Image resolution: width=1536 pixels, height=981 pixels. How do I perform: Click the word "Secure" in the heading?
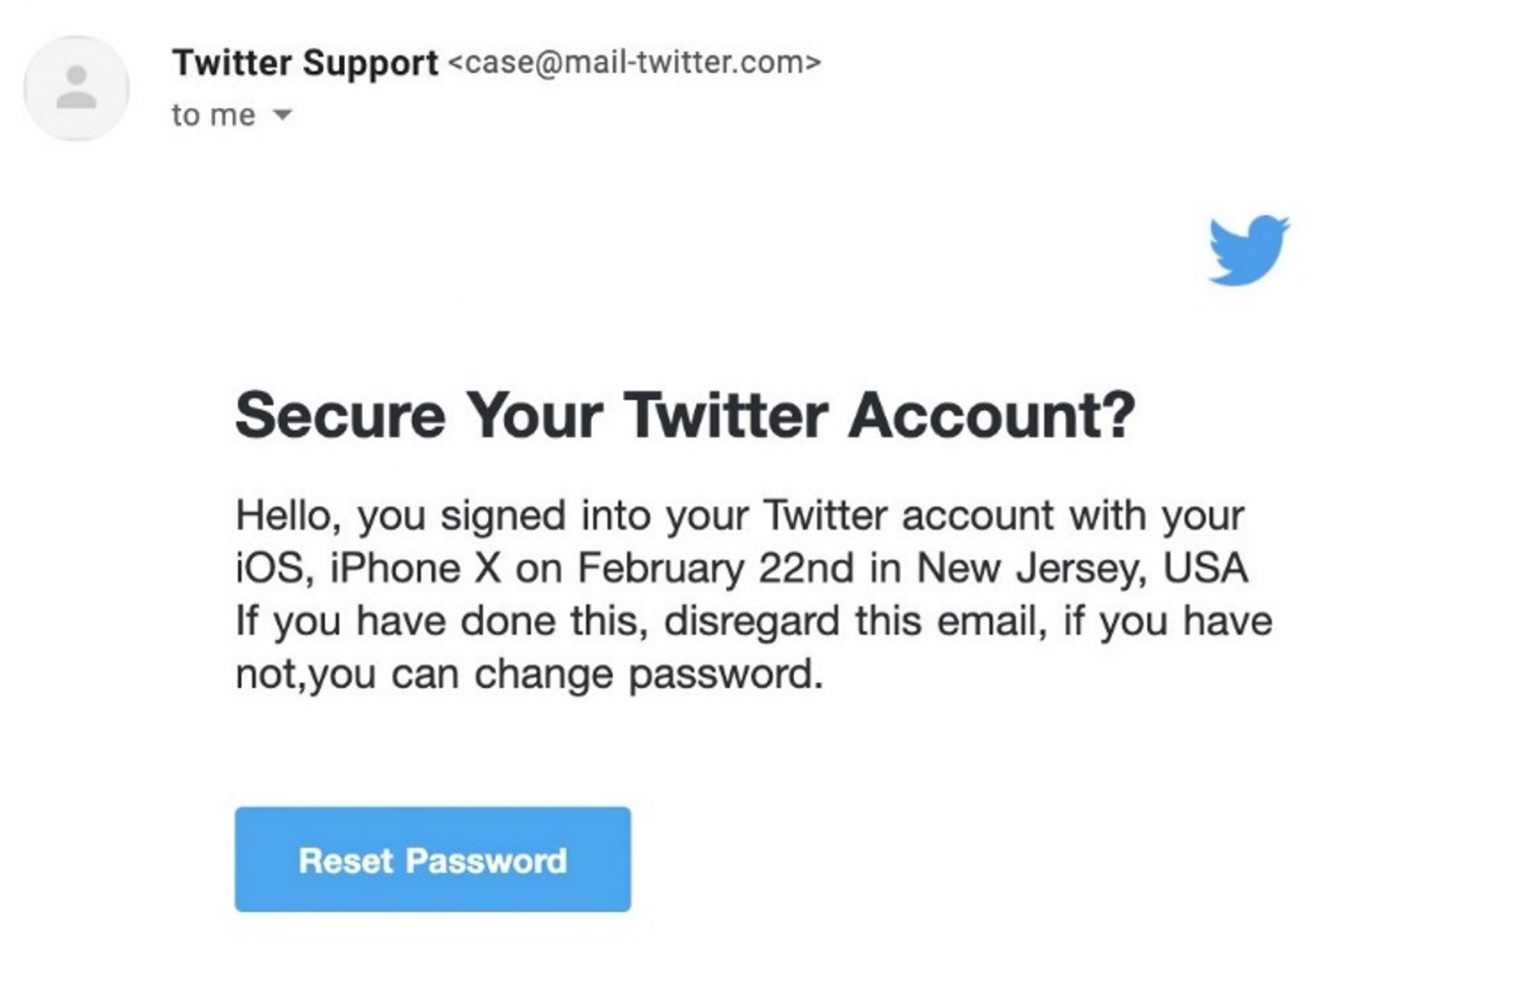click(x=340, y=414)
